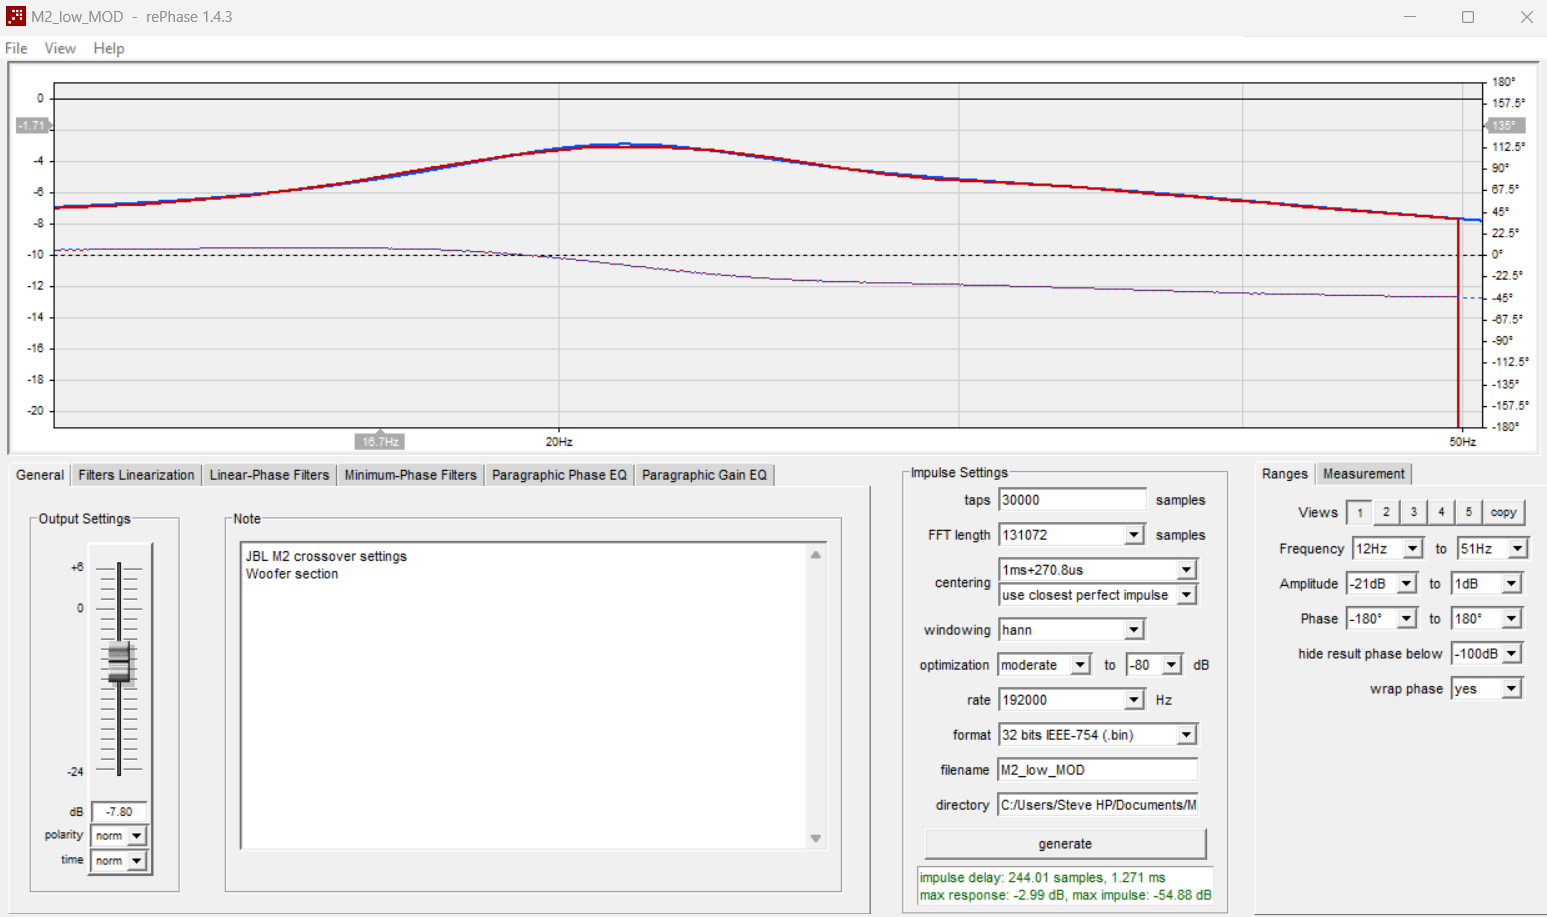Switch to the General tab
Image resolution: width=1547 pixels, height=917 pixels.
40,475
